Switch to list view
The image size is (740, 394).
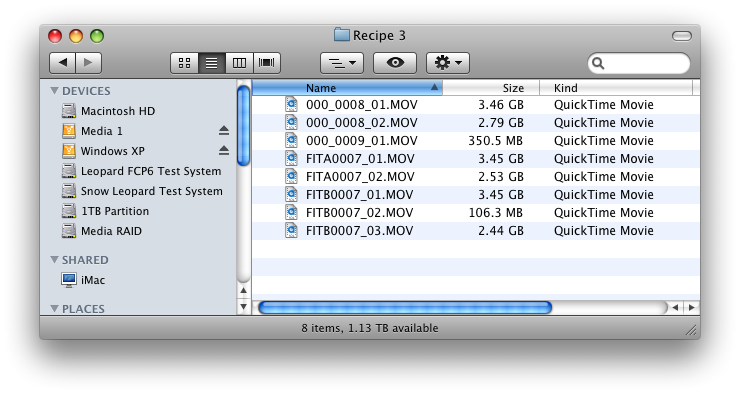tap(212, 63)
